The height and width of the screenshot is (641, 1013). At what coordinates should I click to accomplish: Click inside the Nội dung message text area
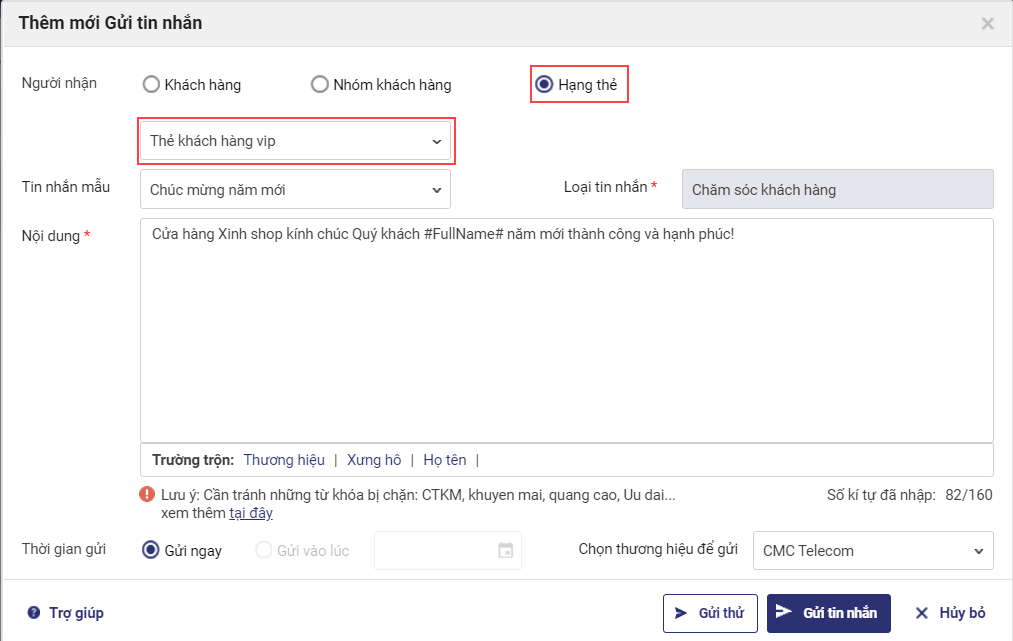pos(566,330)
